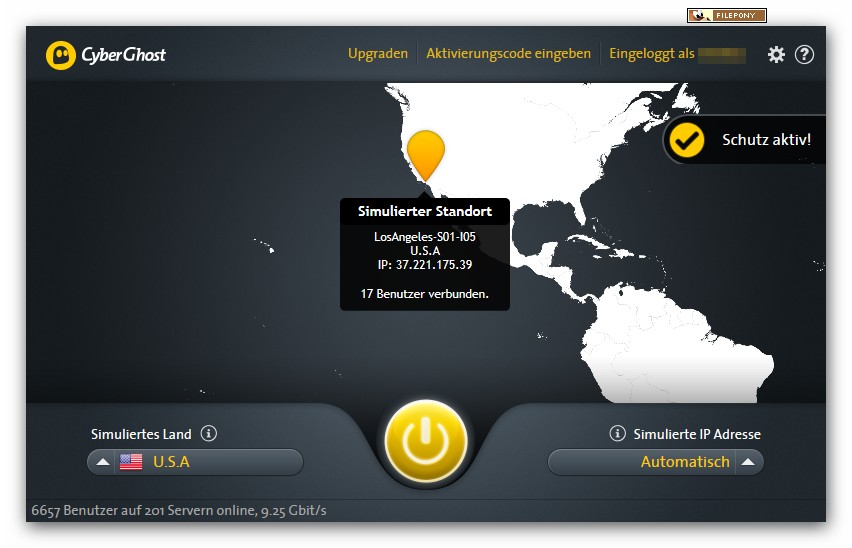Toggle VPN connection with the power button
This screenshot has height=548, width=852.
[426, 441]
